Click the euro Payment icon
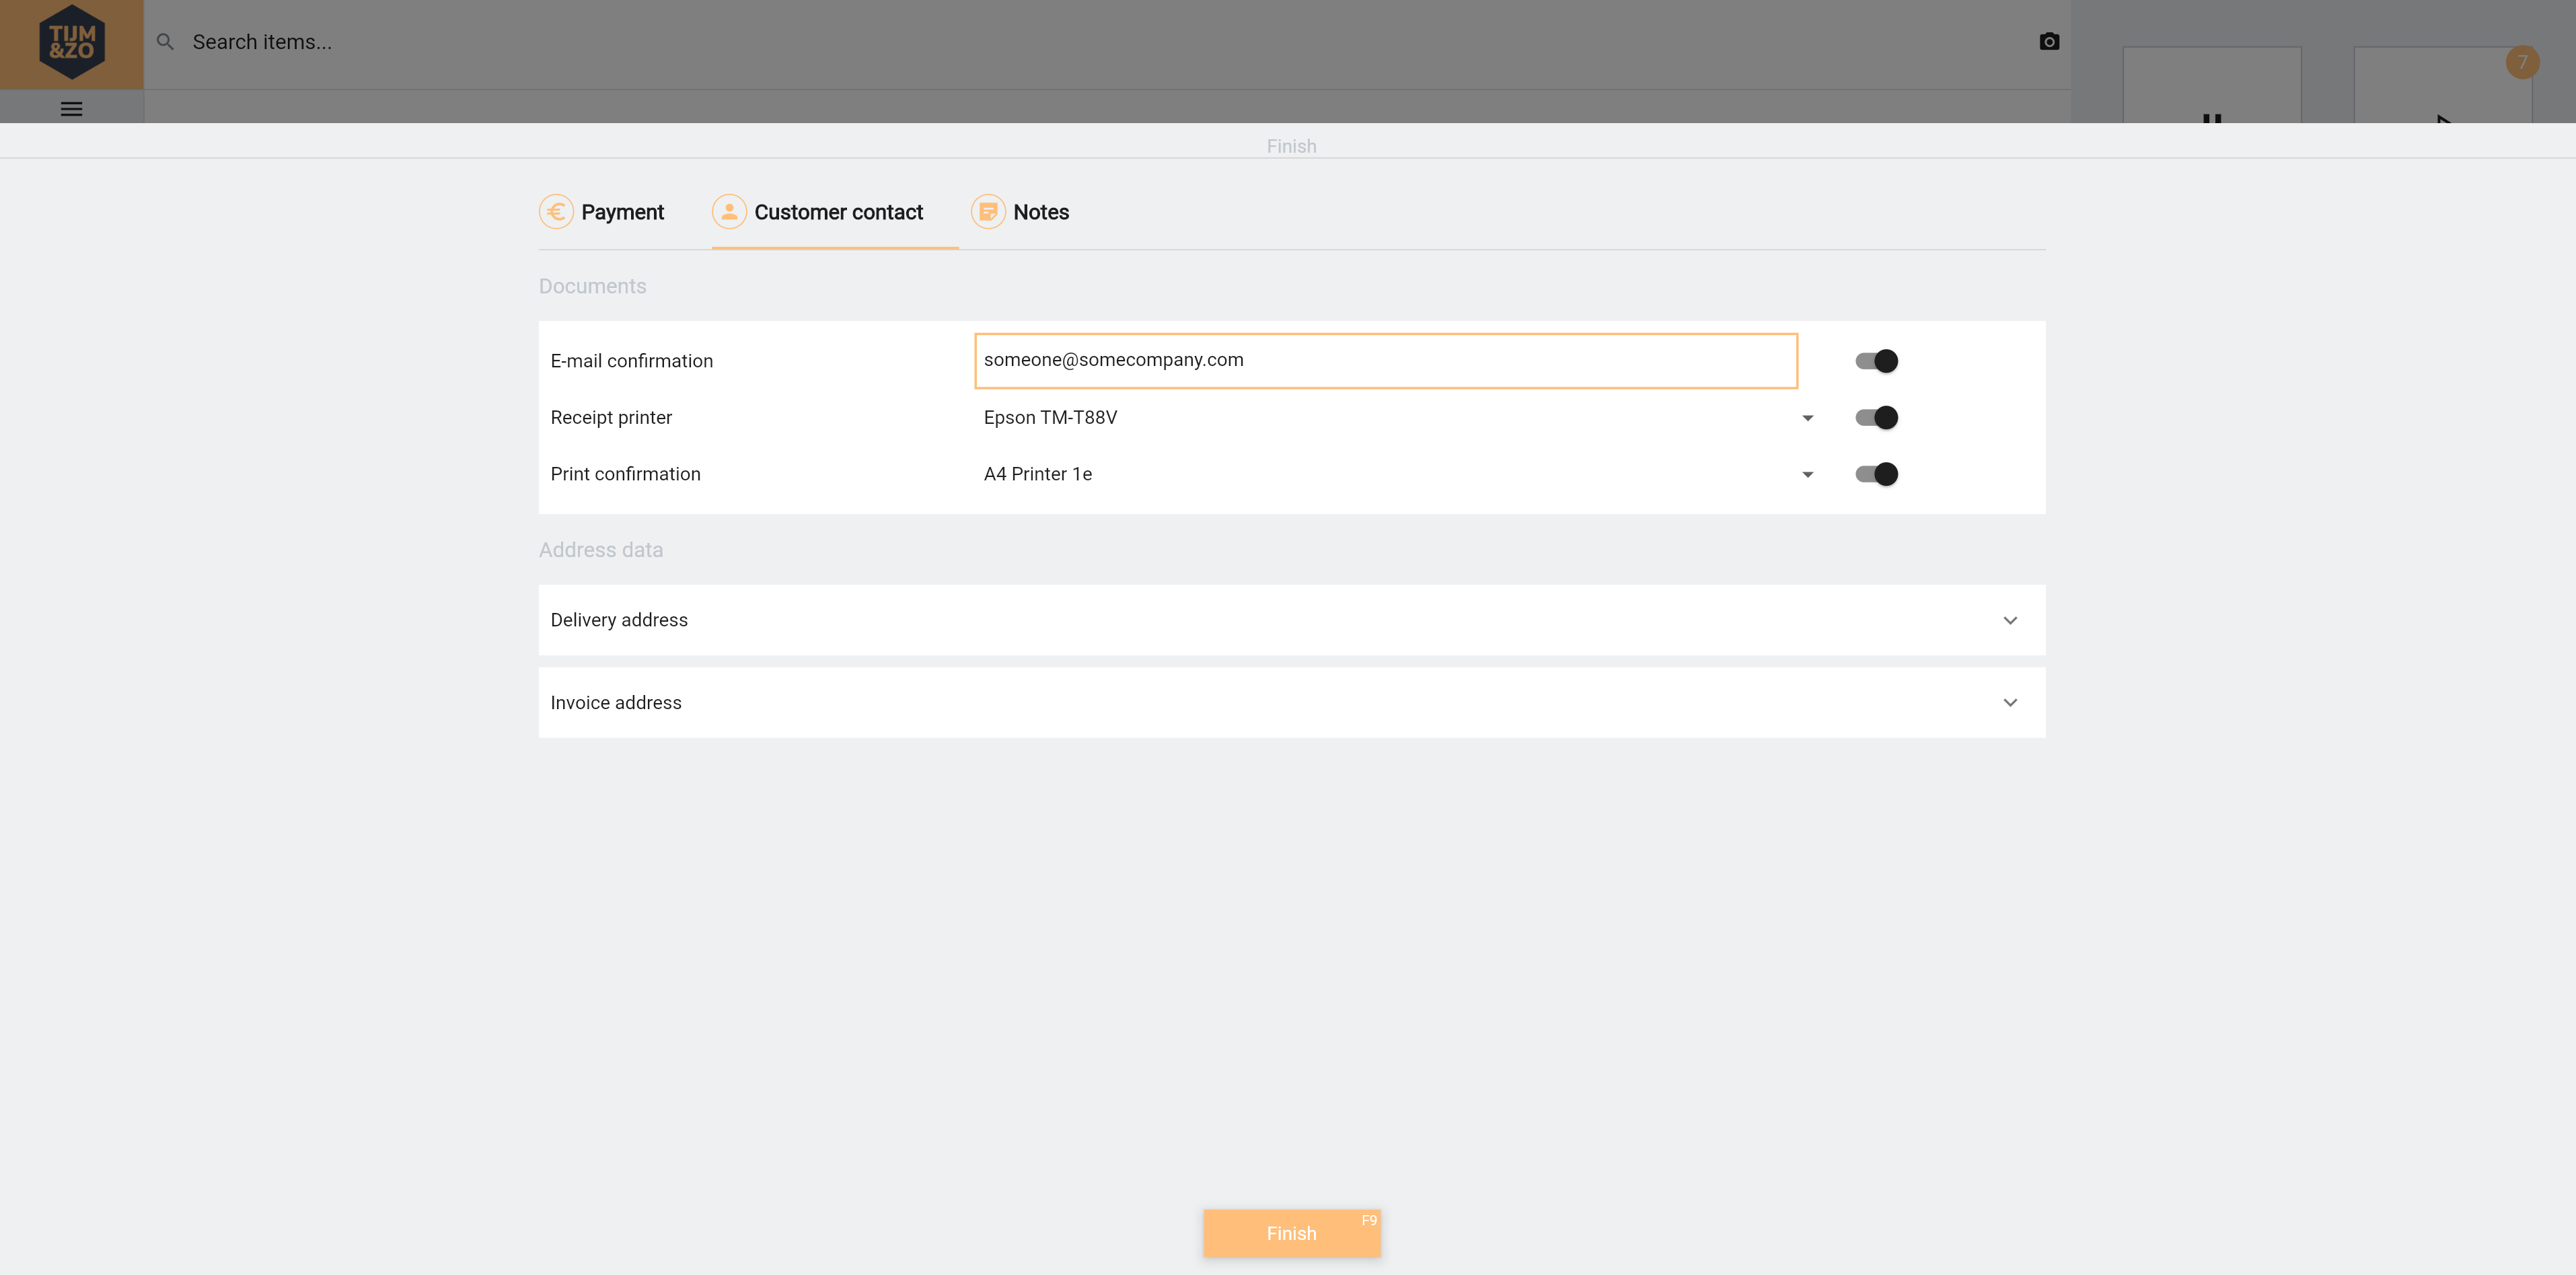Image resolution: width=2576 pixels, height=1275 pixels. (556, 212)
